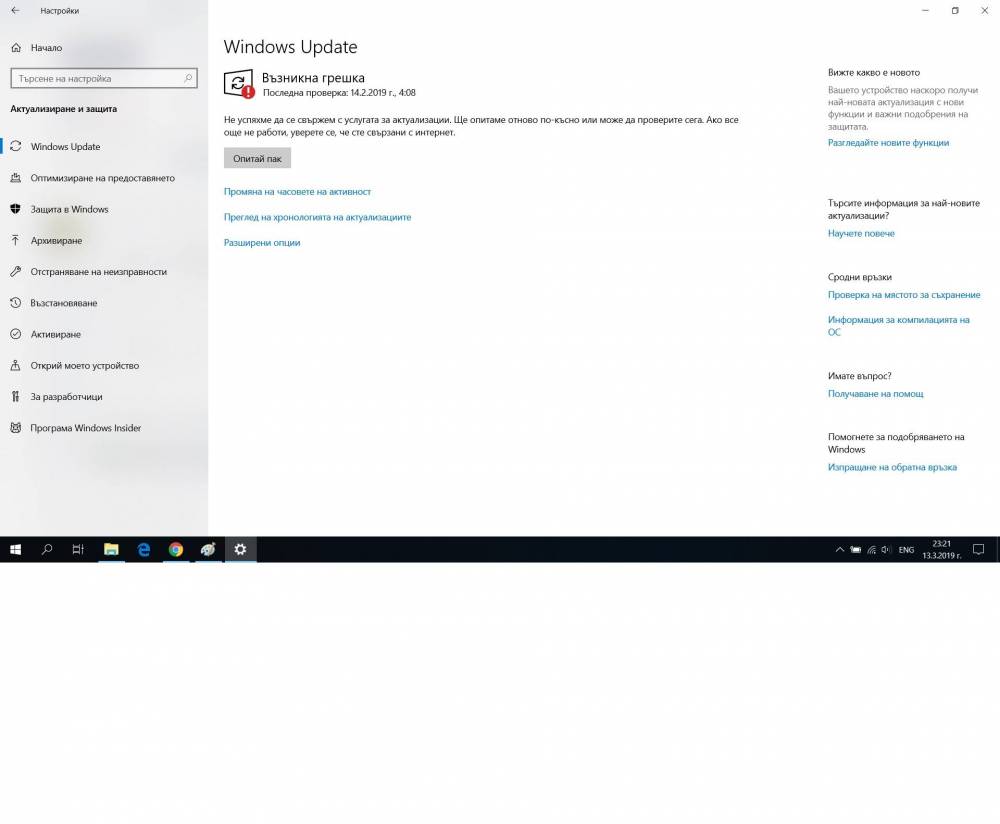Viewport: 1000px width, 824px height.
Task: Open Отстраняване на неизправности section
Action: [104, 272]
